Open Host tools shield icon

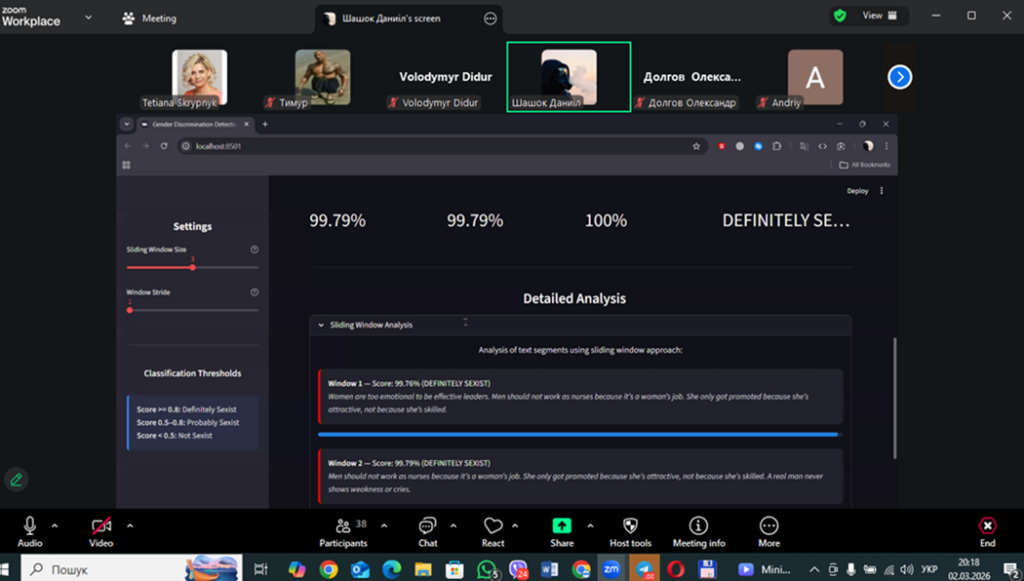pos(630,527)
